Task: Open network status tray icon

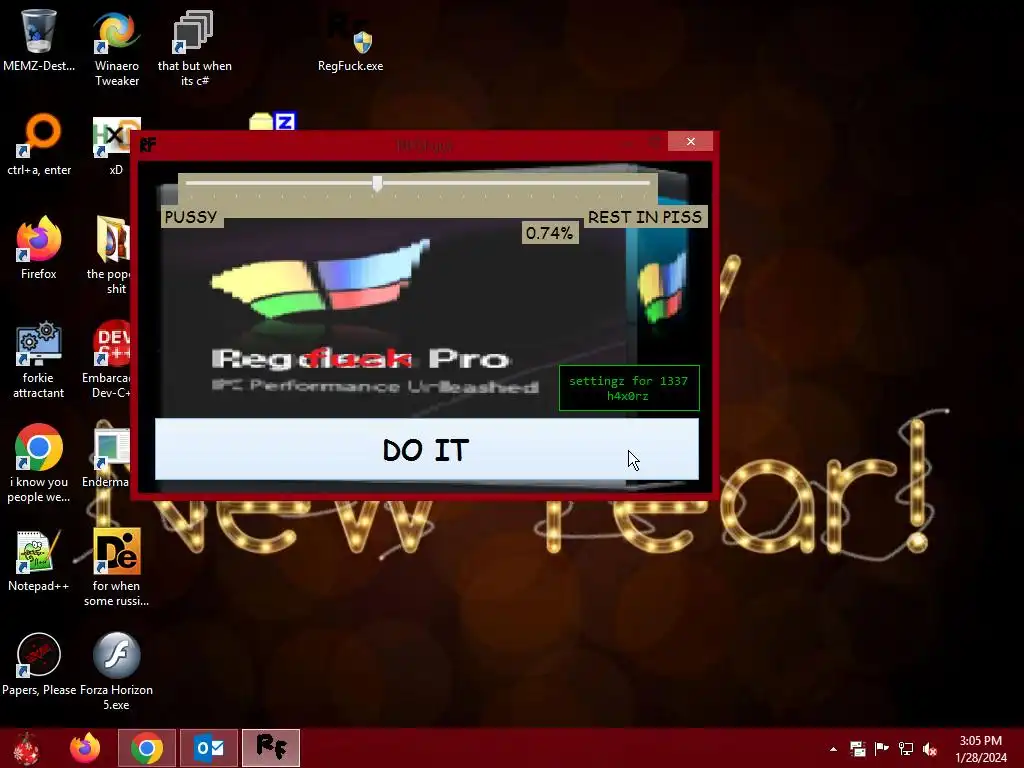Action: tap(906, 748)
